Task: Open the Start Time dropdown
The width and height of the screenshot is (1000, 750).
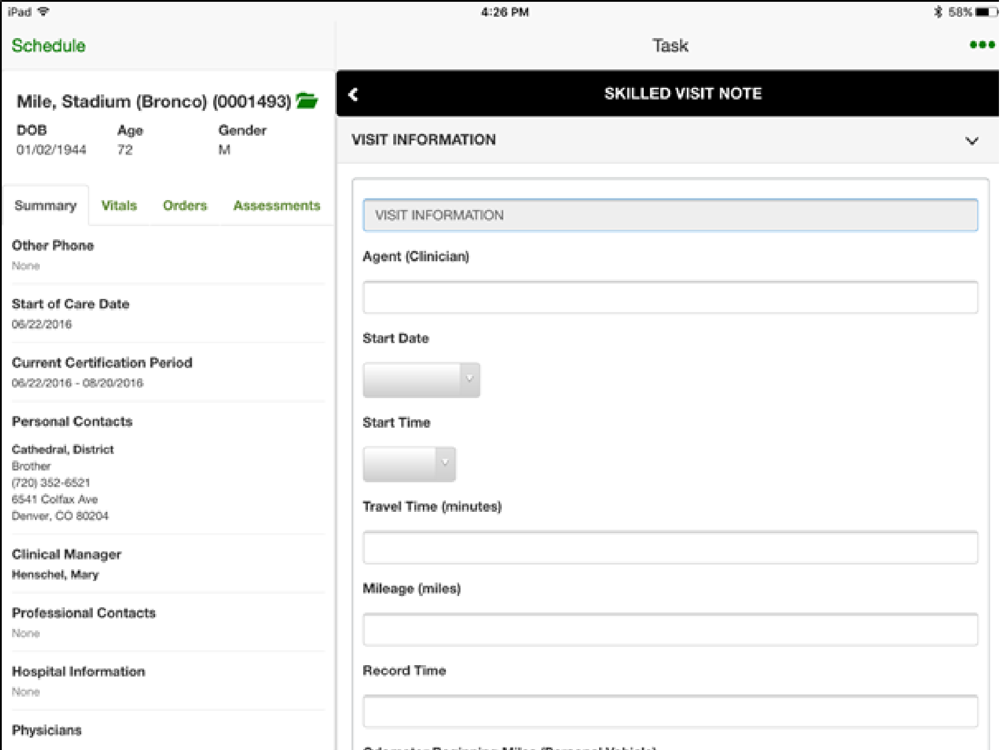Action: point(409,464)
